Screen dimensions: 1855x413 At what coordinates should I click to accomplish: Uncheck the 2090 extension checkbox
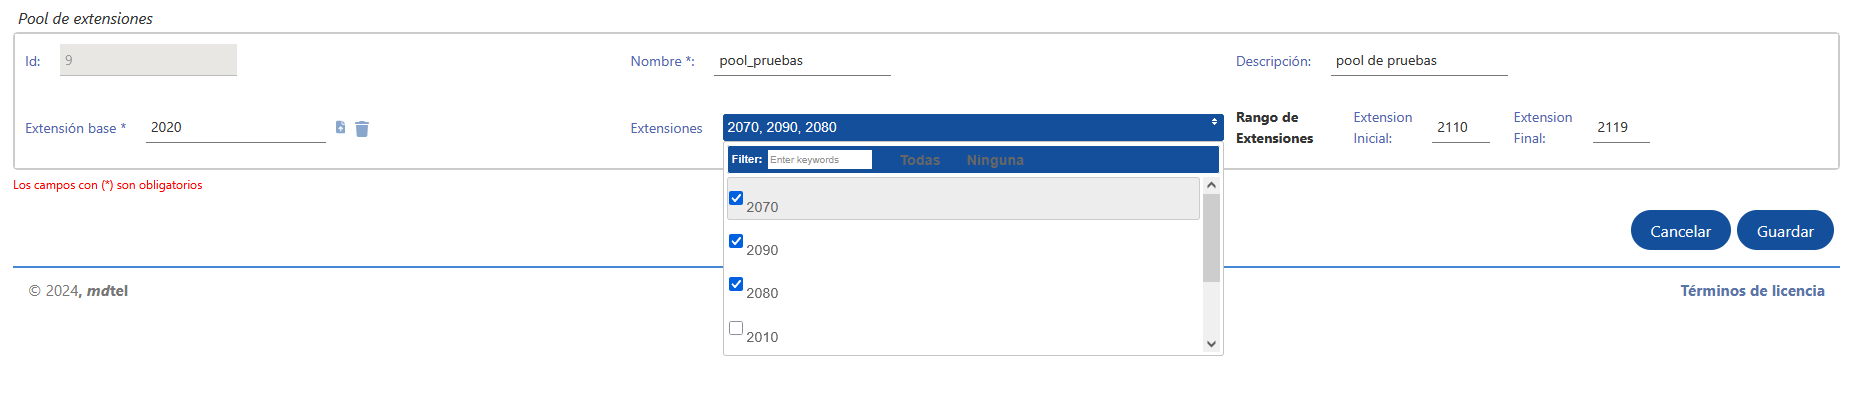tap(736, 241)
